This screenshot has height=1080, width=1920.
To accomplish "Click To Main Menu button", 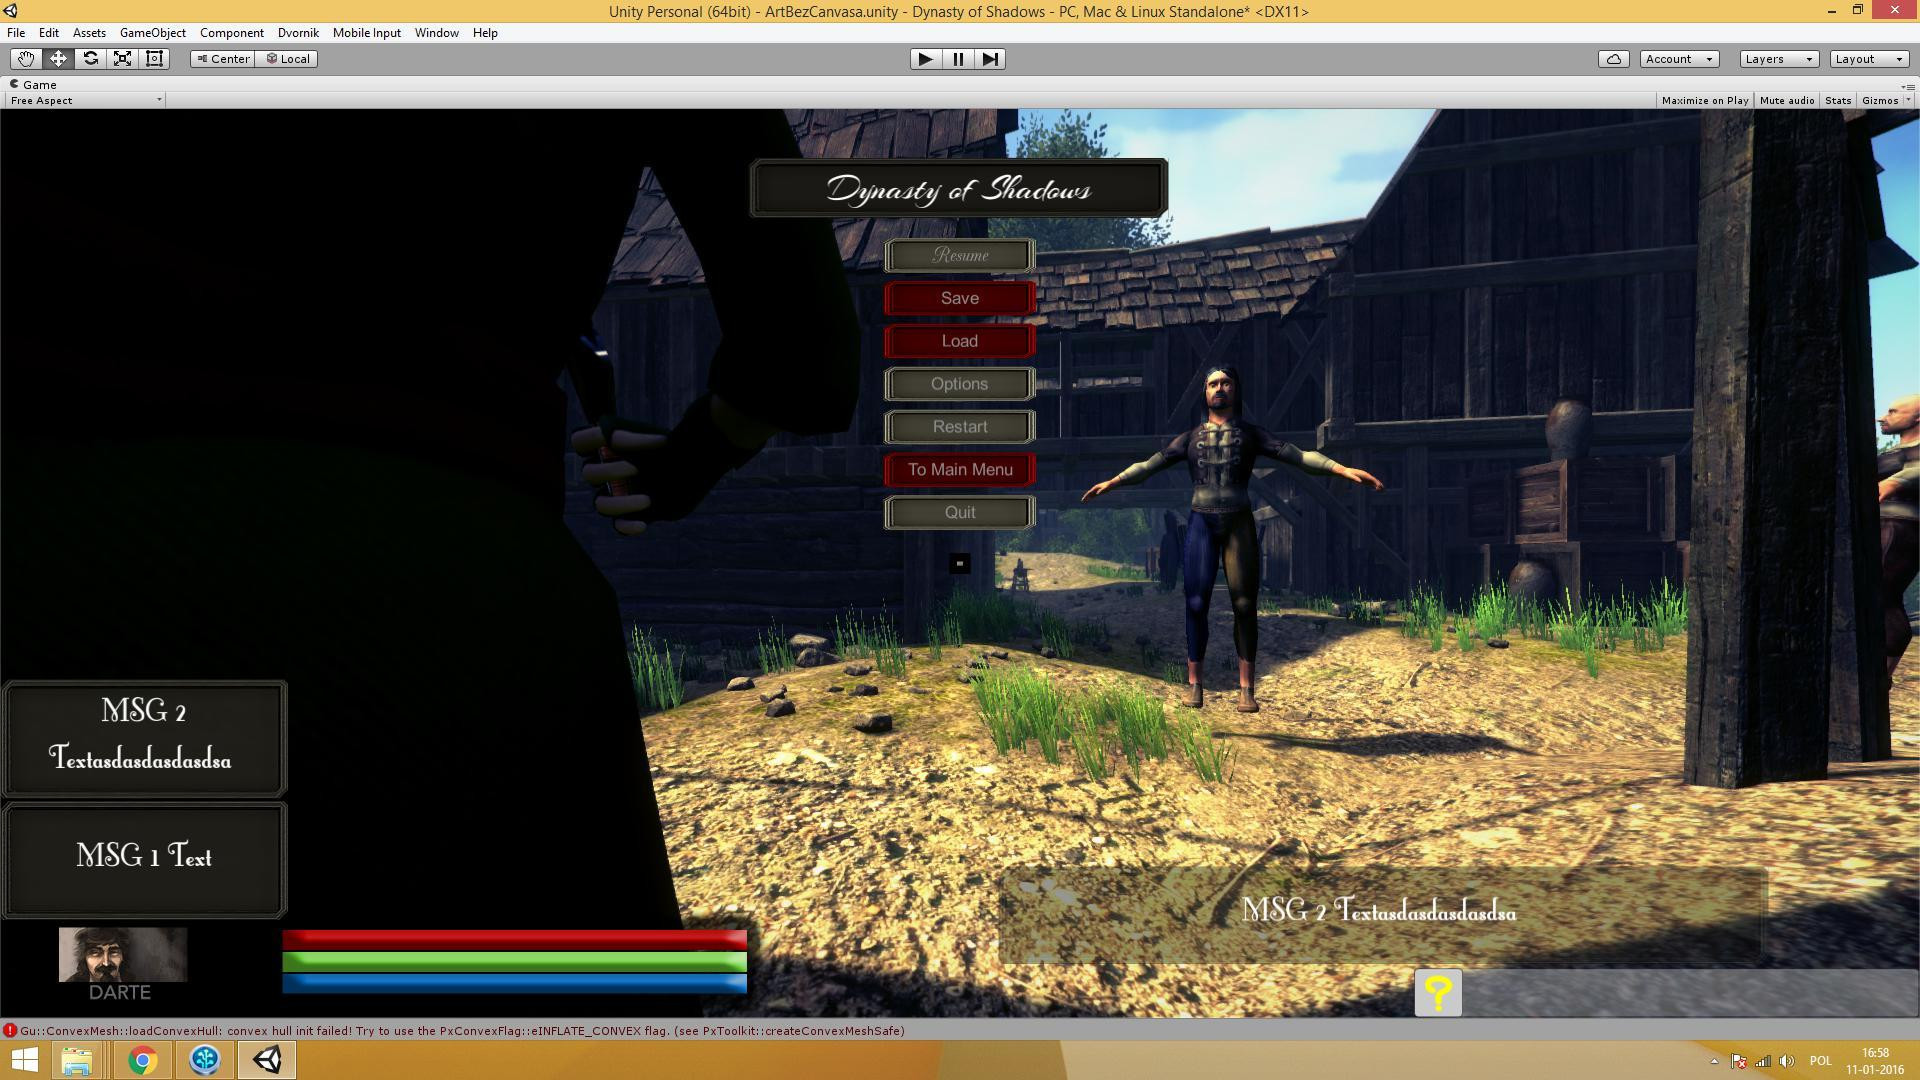I will click(x=960, y=469).
